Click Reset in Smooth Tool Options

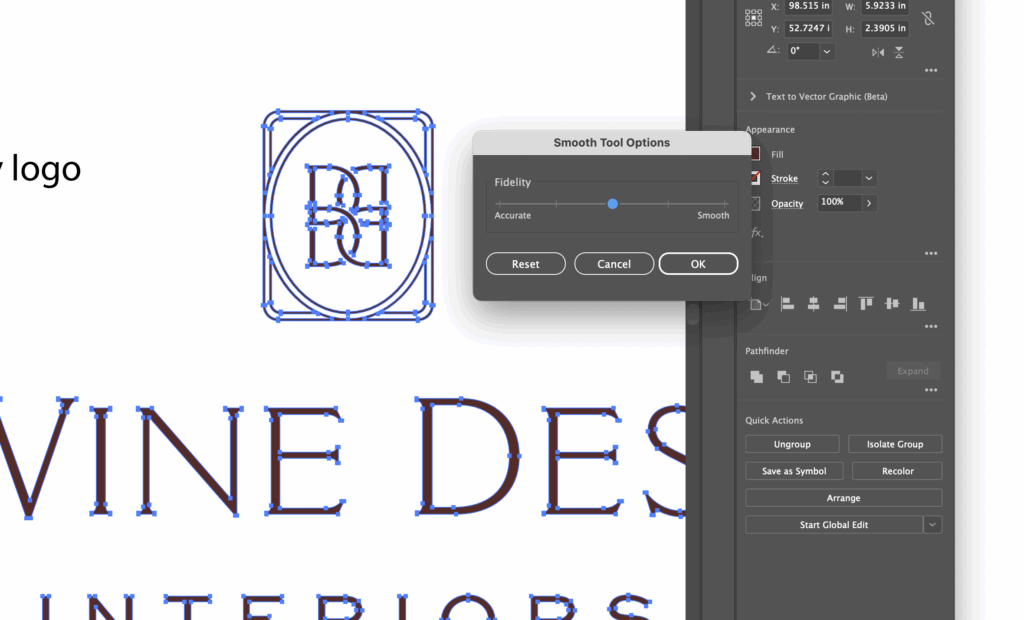[526, 264]
